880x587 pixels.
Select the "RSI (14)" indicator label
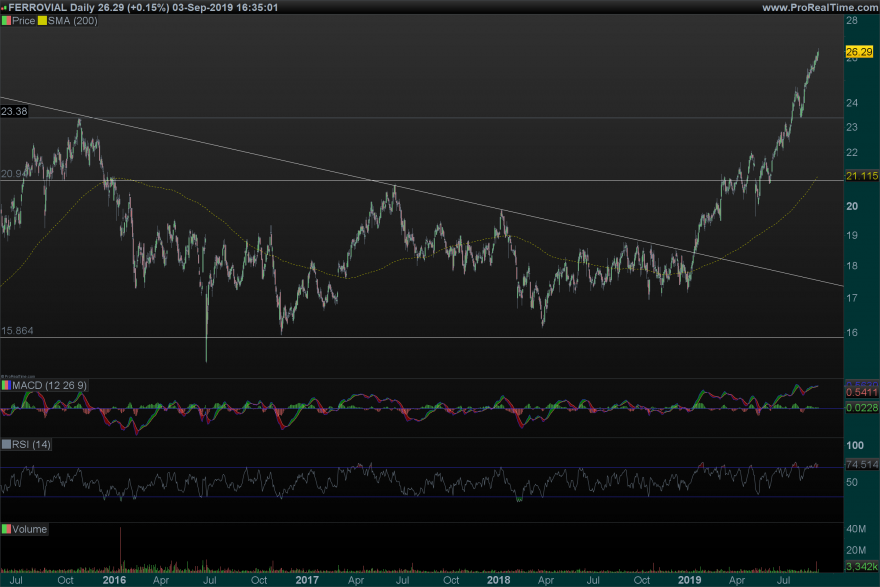(31, 444)
